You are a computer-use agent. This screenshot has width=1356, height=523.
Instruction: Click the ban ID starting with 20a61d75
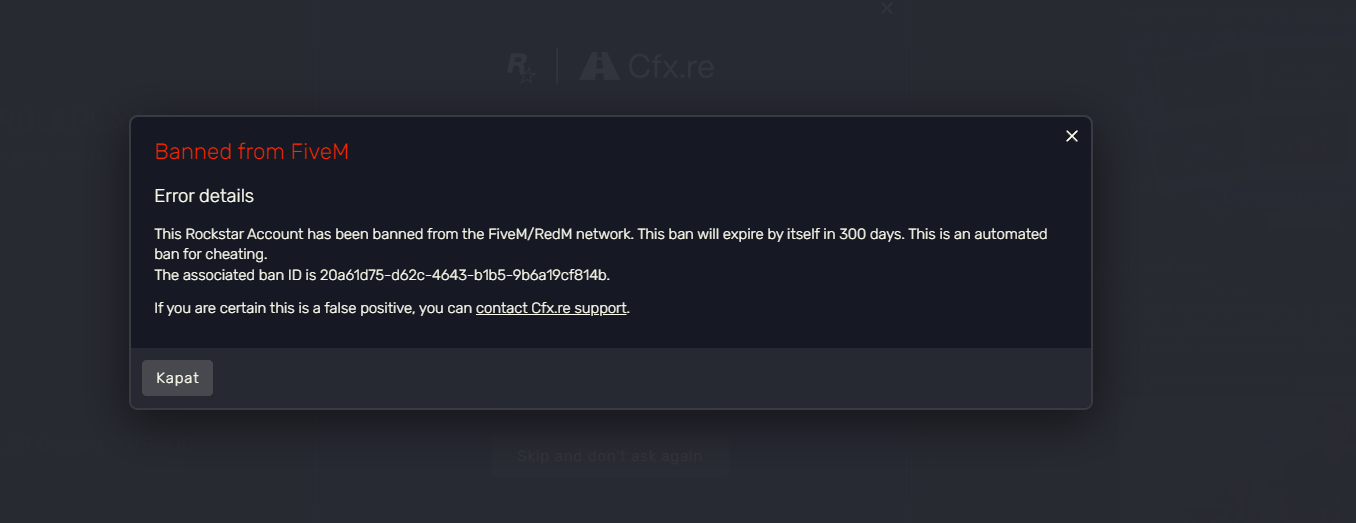[x=464, y=274]
